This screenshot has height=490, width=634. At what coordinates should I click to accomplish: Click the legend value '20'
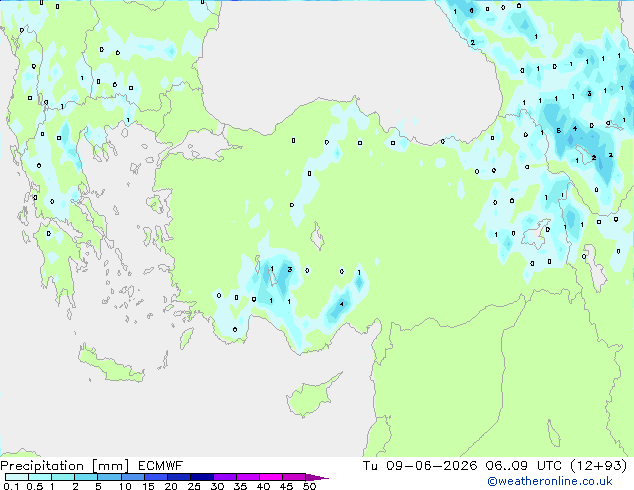tap(171, 486)
